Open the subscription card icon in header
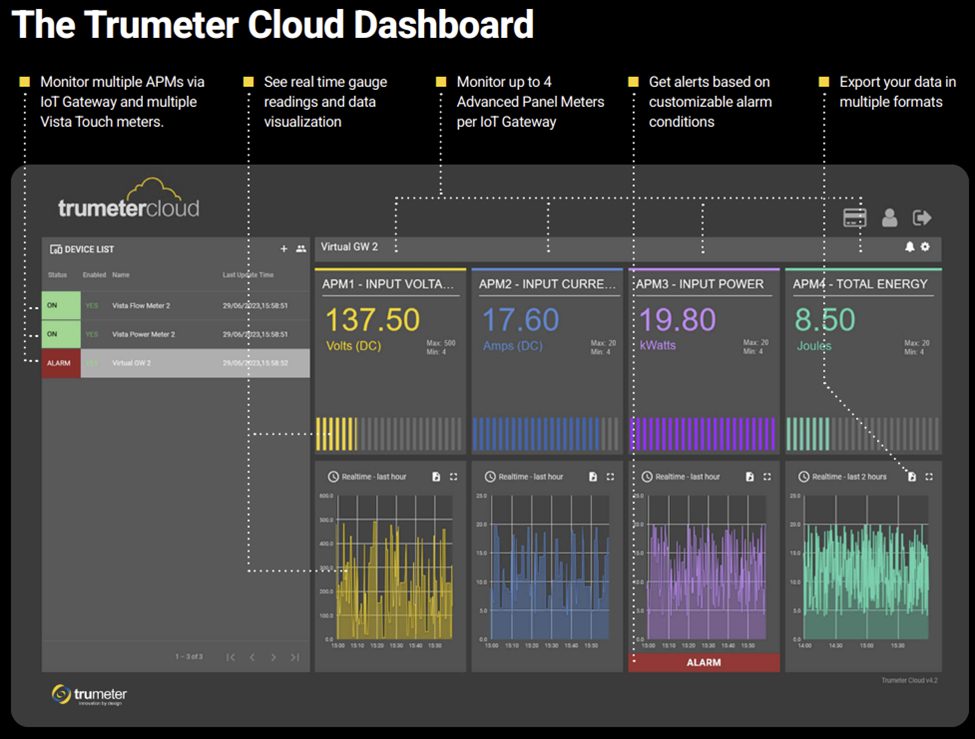The width and height of the screenshot is (975, 739). (x=855, y=218)
